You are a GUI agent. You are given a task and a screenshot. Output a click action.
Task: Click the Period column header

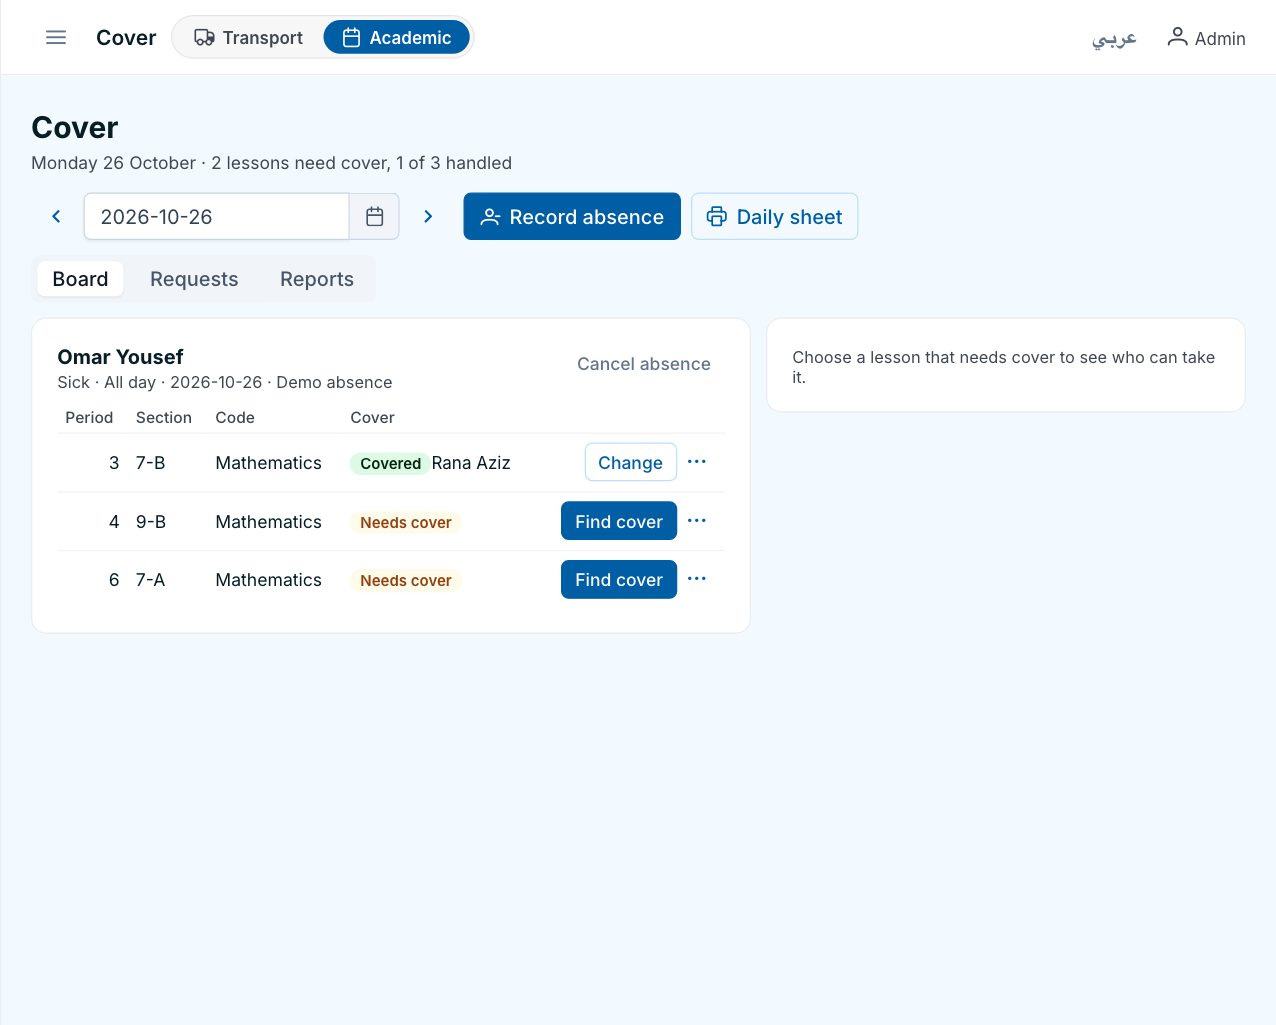[89, 417]
